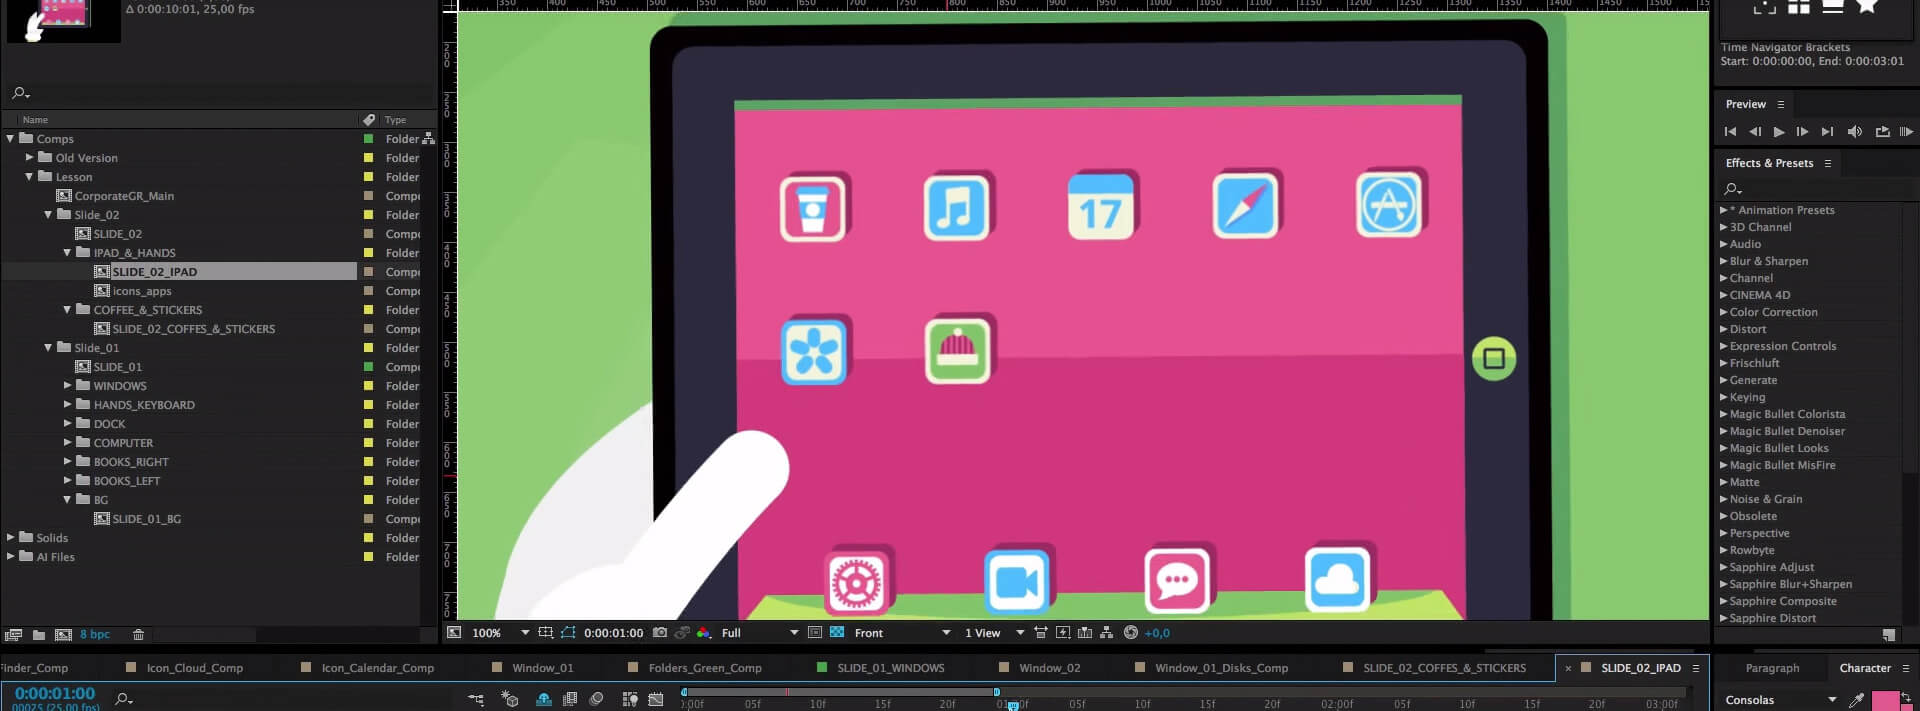Open Show Channel color management icon
1920x711 pixels.
pos(704,633)
